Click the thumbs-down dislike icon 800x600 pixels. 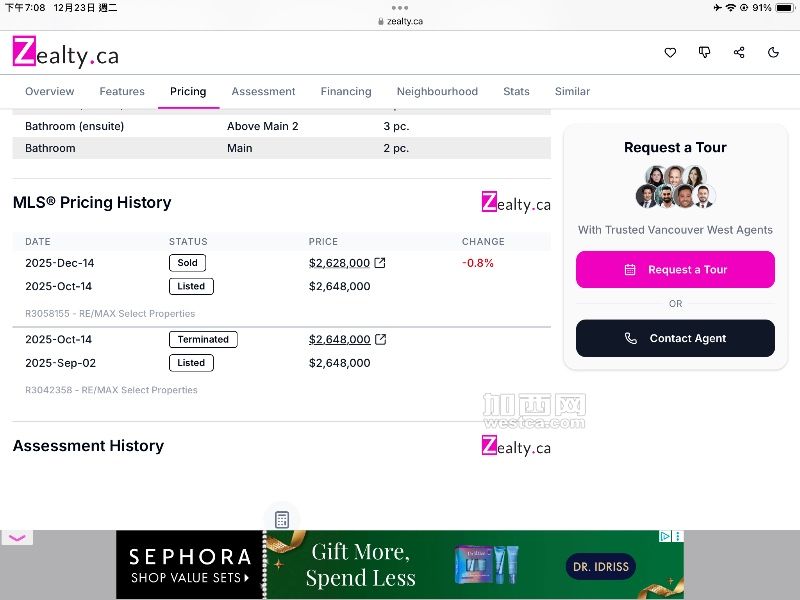[705, 53]
